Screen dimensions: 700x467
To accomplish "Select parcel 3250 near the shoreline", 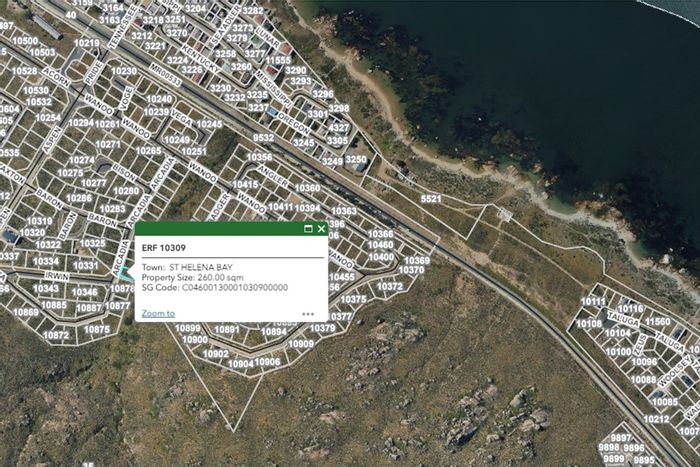I will (355, 159).
